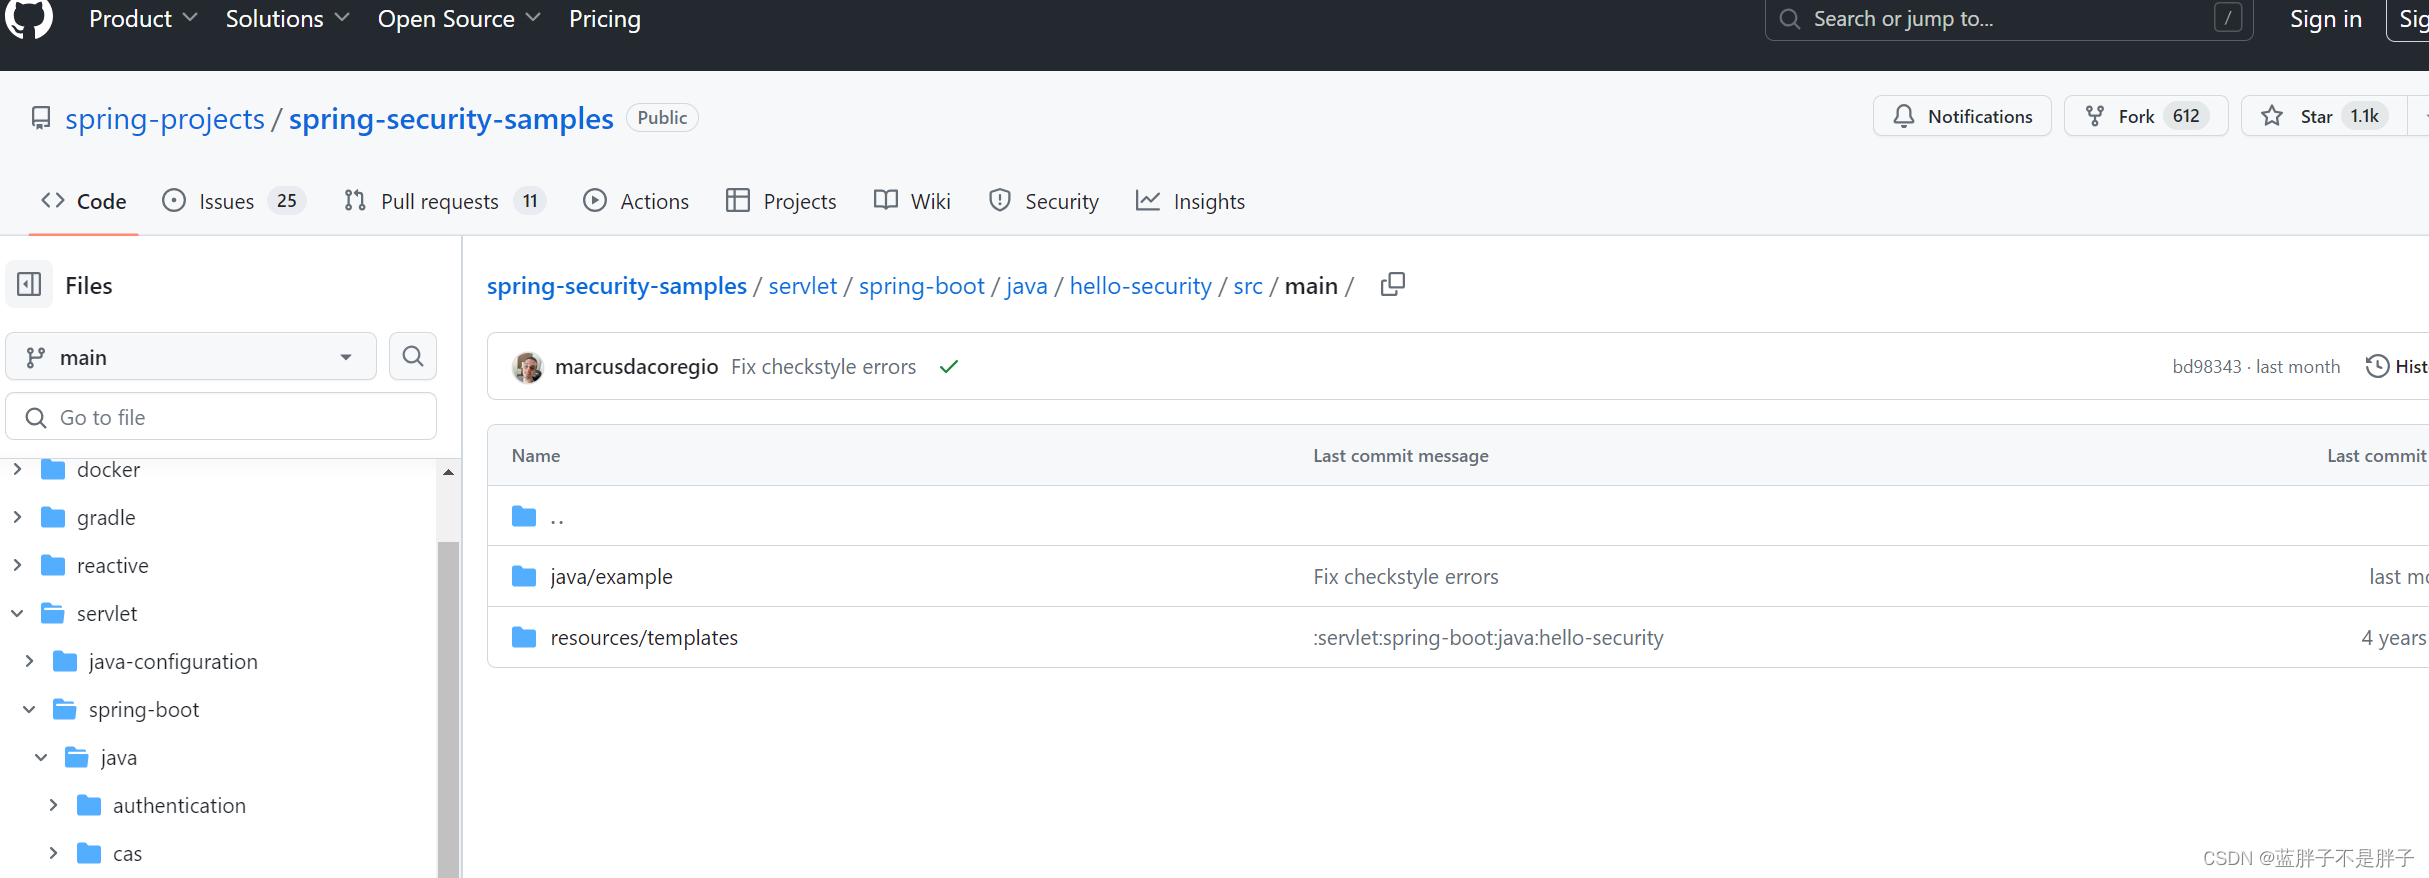
Task: Open the Projects tab
Action: pos(781,201)
